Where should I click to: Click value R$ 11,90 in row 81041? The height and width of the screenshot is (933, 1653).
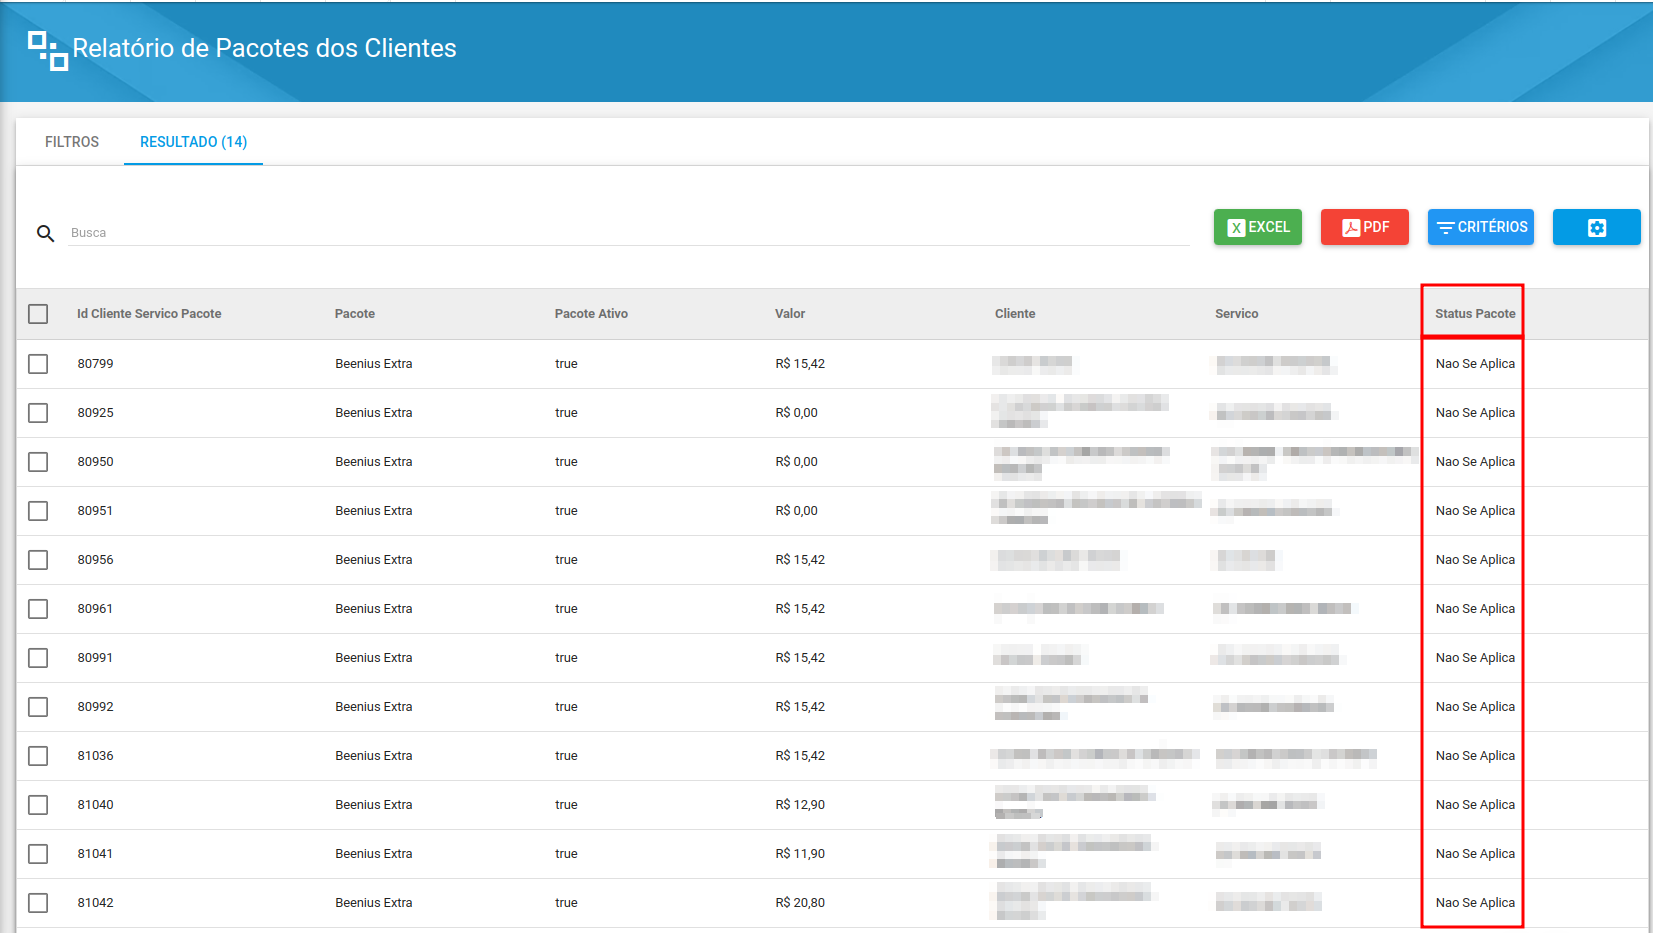click(800, 854)
